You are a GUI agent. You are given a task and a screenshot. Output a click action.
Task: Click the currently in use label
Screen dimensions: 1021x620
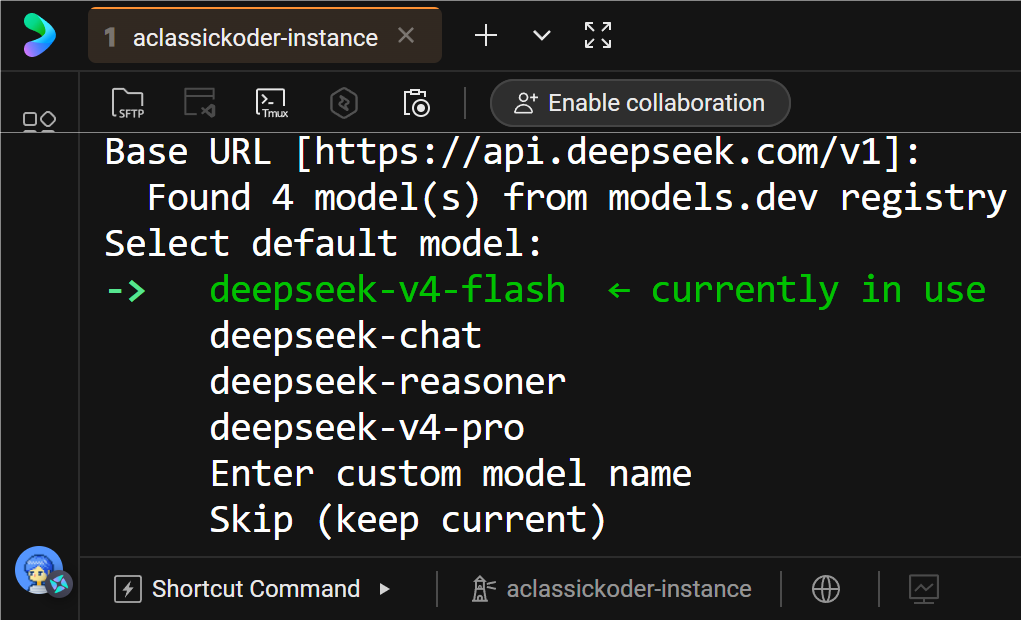(818, 290)
